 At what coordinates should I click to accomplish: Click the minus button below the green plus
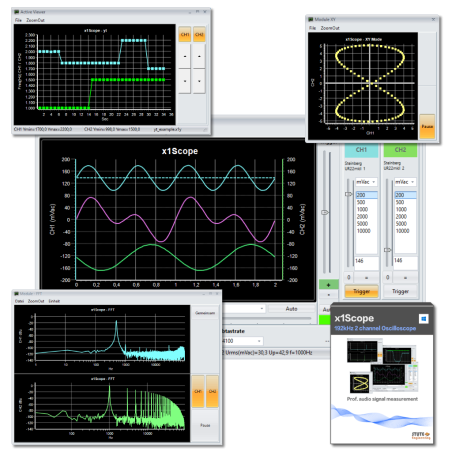click(329, 295)
